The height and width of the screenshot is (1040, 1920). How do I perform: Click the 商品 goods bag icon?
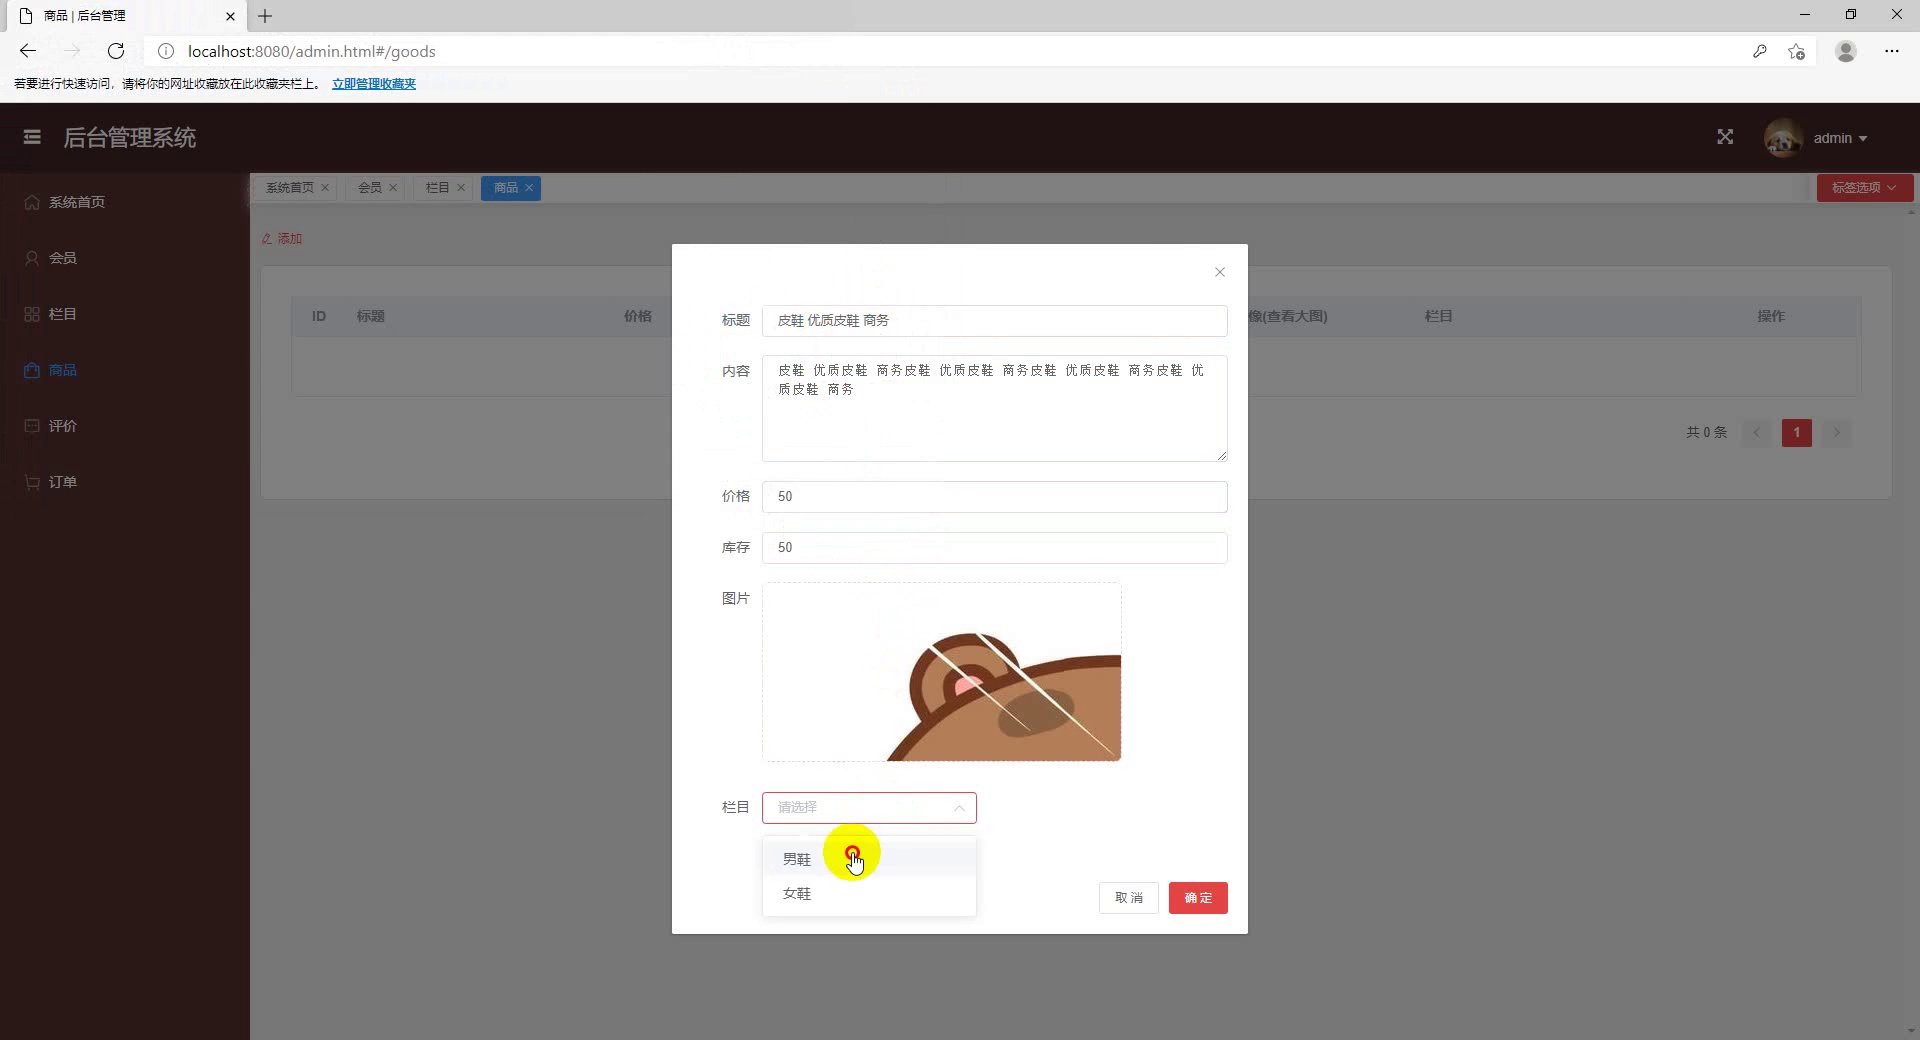coord(31,370)
